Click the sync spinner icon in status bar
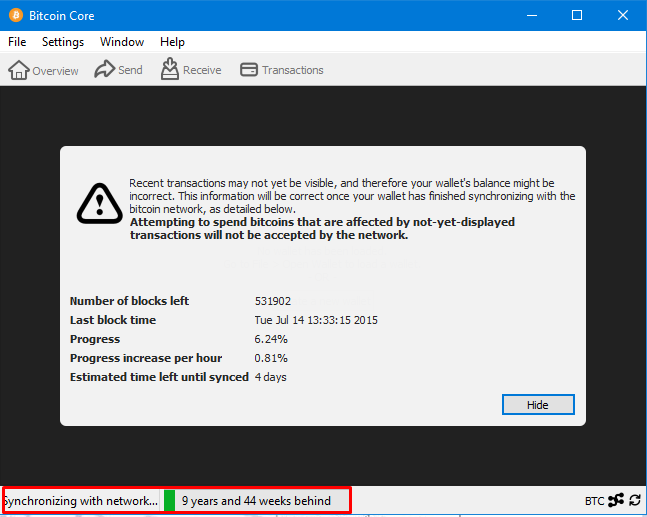 click(635, 500)
